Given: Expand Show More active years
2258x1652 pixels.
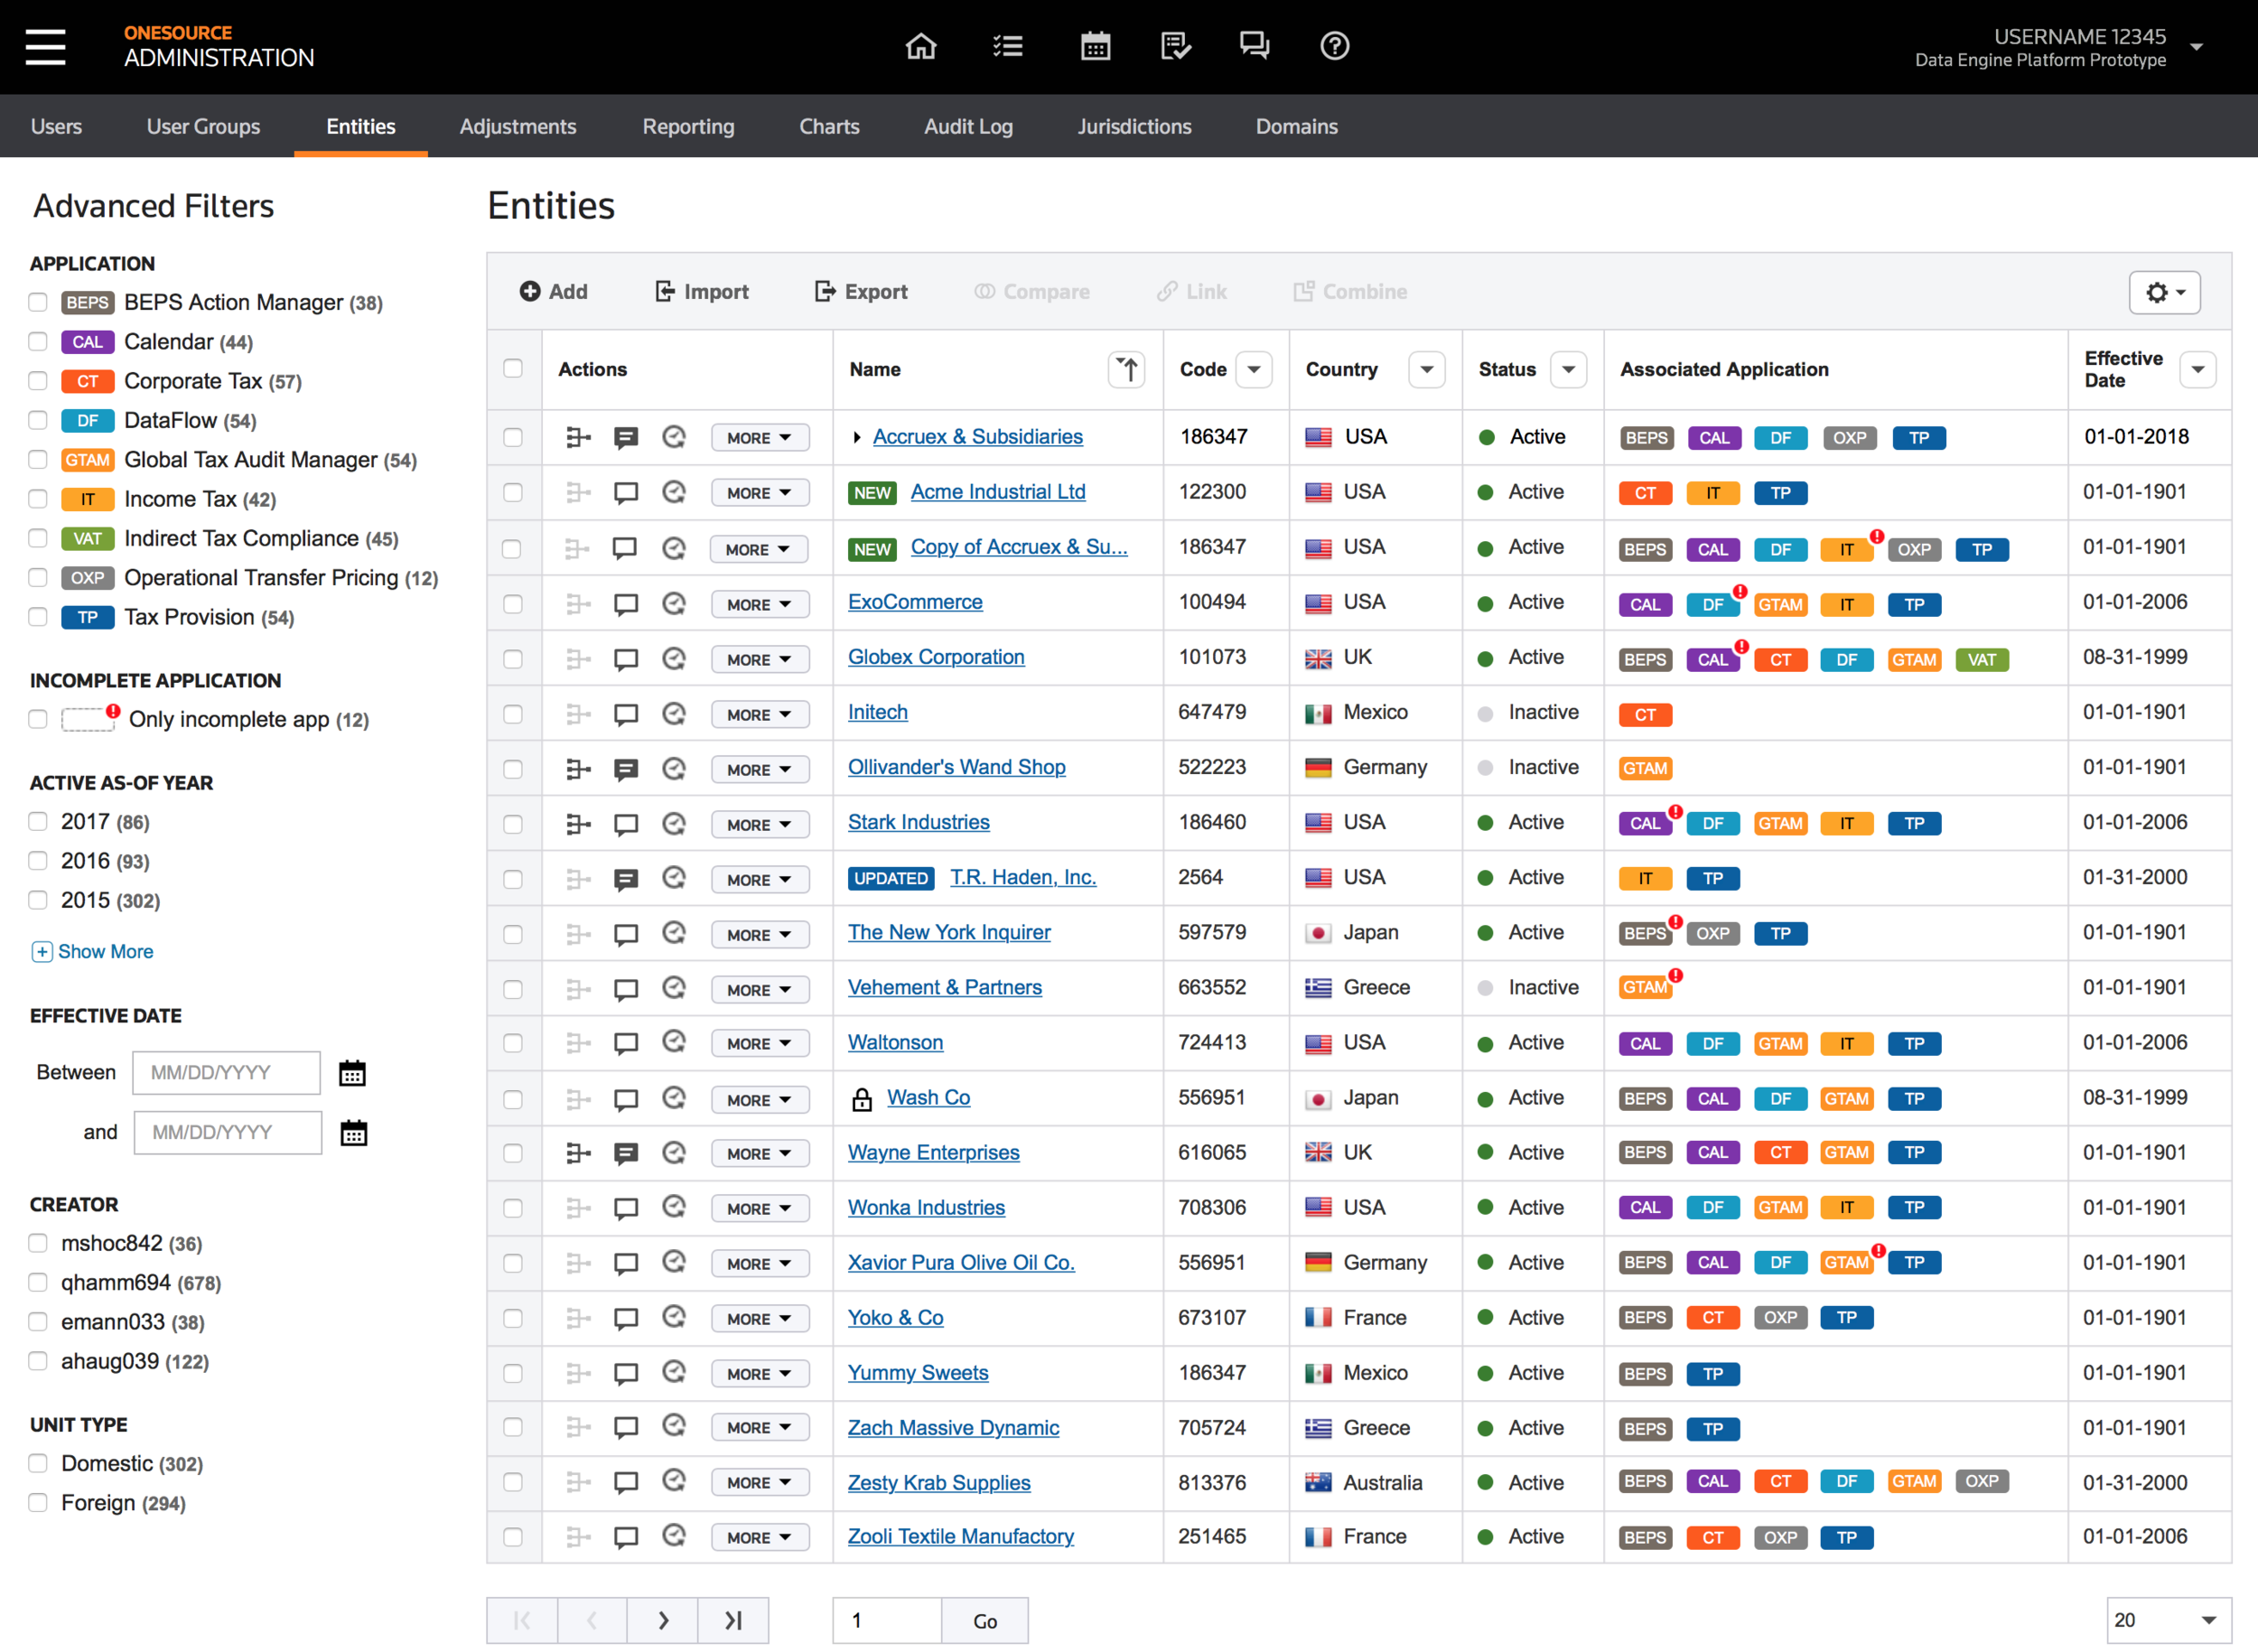Looking at the screenshot, I should click(92, 952).
